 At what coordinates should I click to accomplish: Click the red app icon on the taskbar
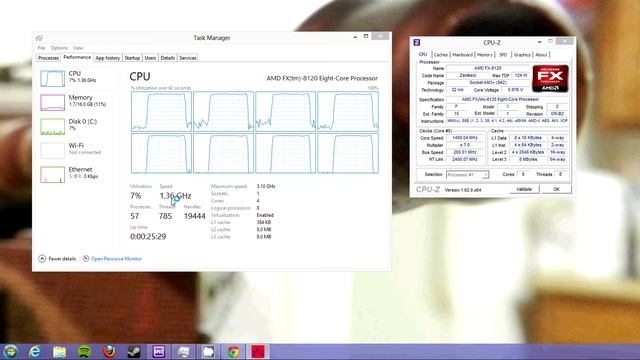(x=258, y=351)
